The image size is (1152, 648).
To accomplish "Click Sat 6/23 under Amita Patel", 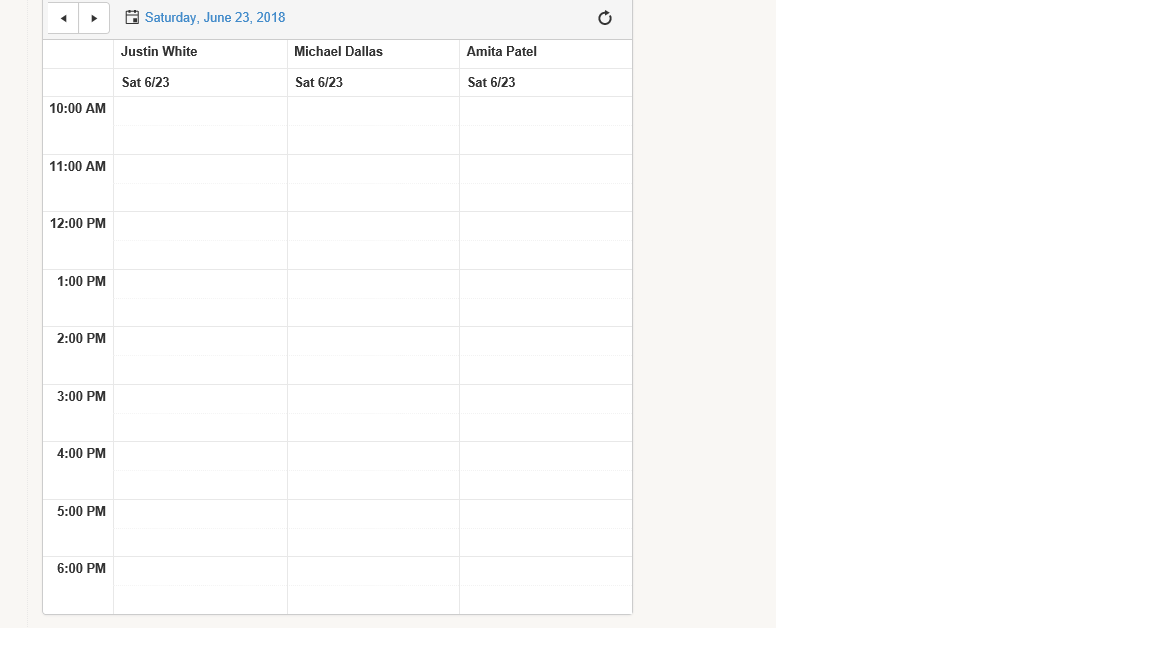I will point(492,83).
